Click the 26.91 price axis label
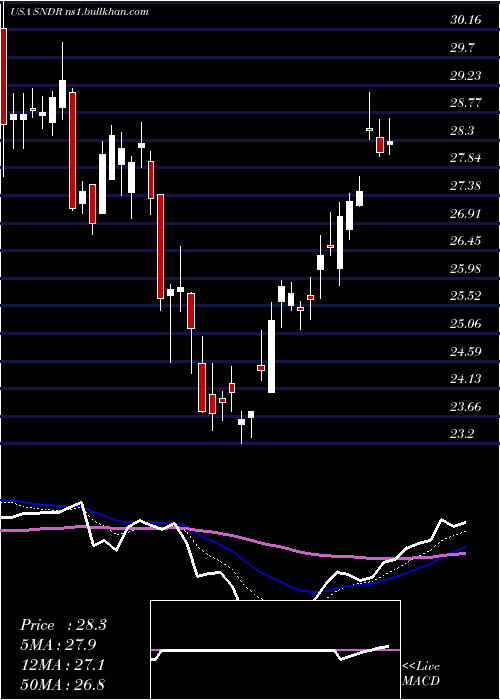Screen dimensions: 500x700 466,213
